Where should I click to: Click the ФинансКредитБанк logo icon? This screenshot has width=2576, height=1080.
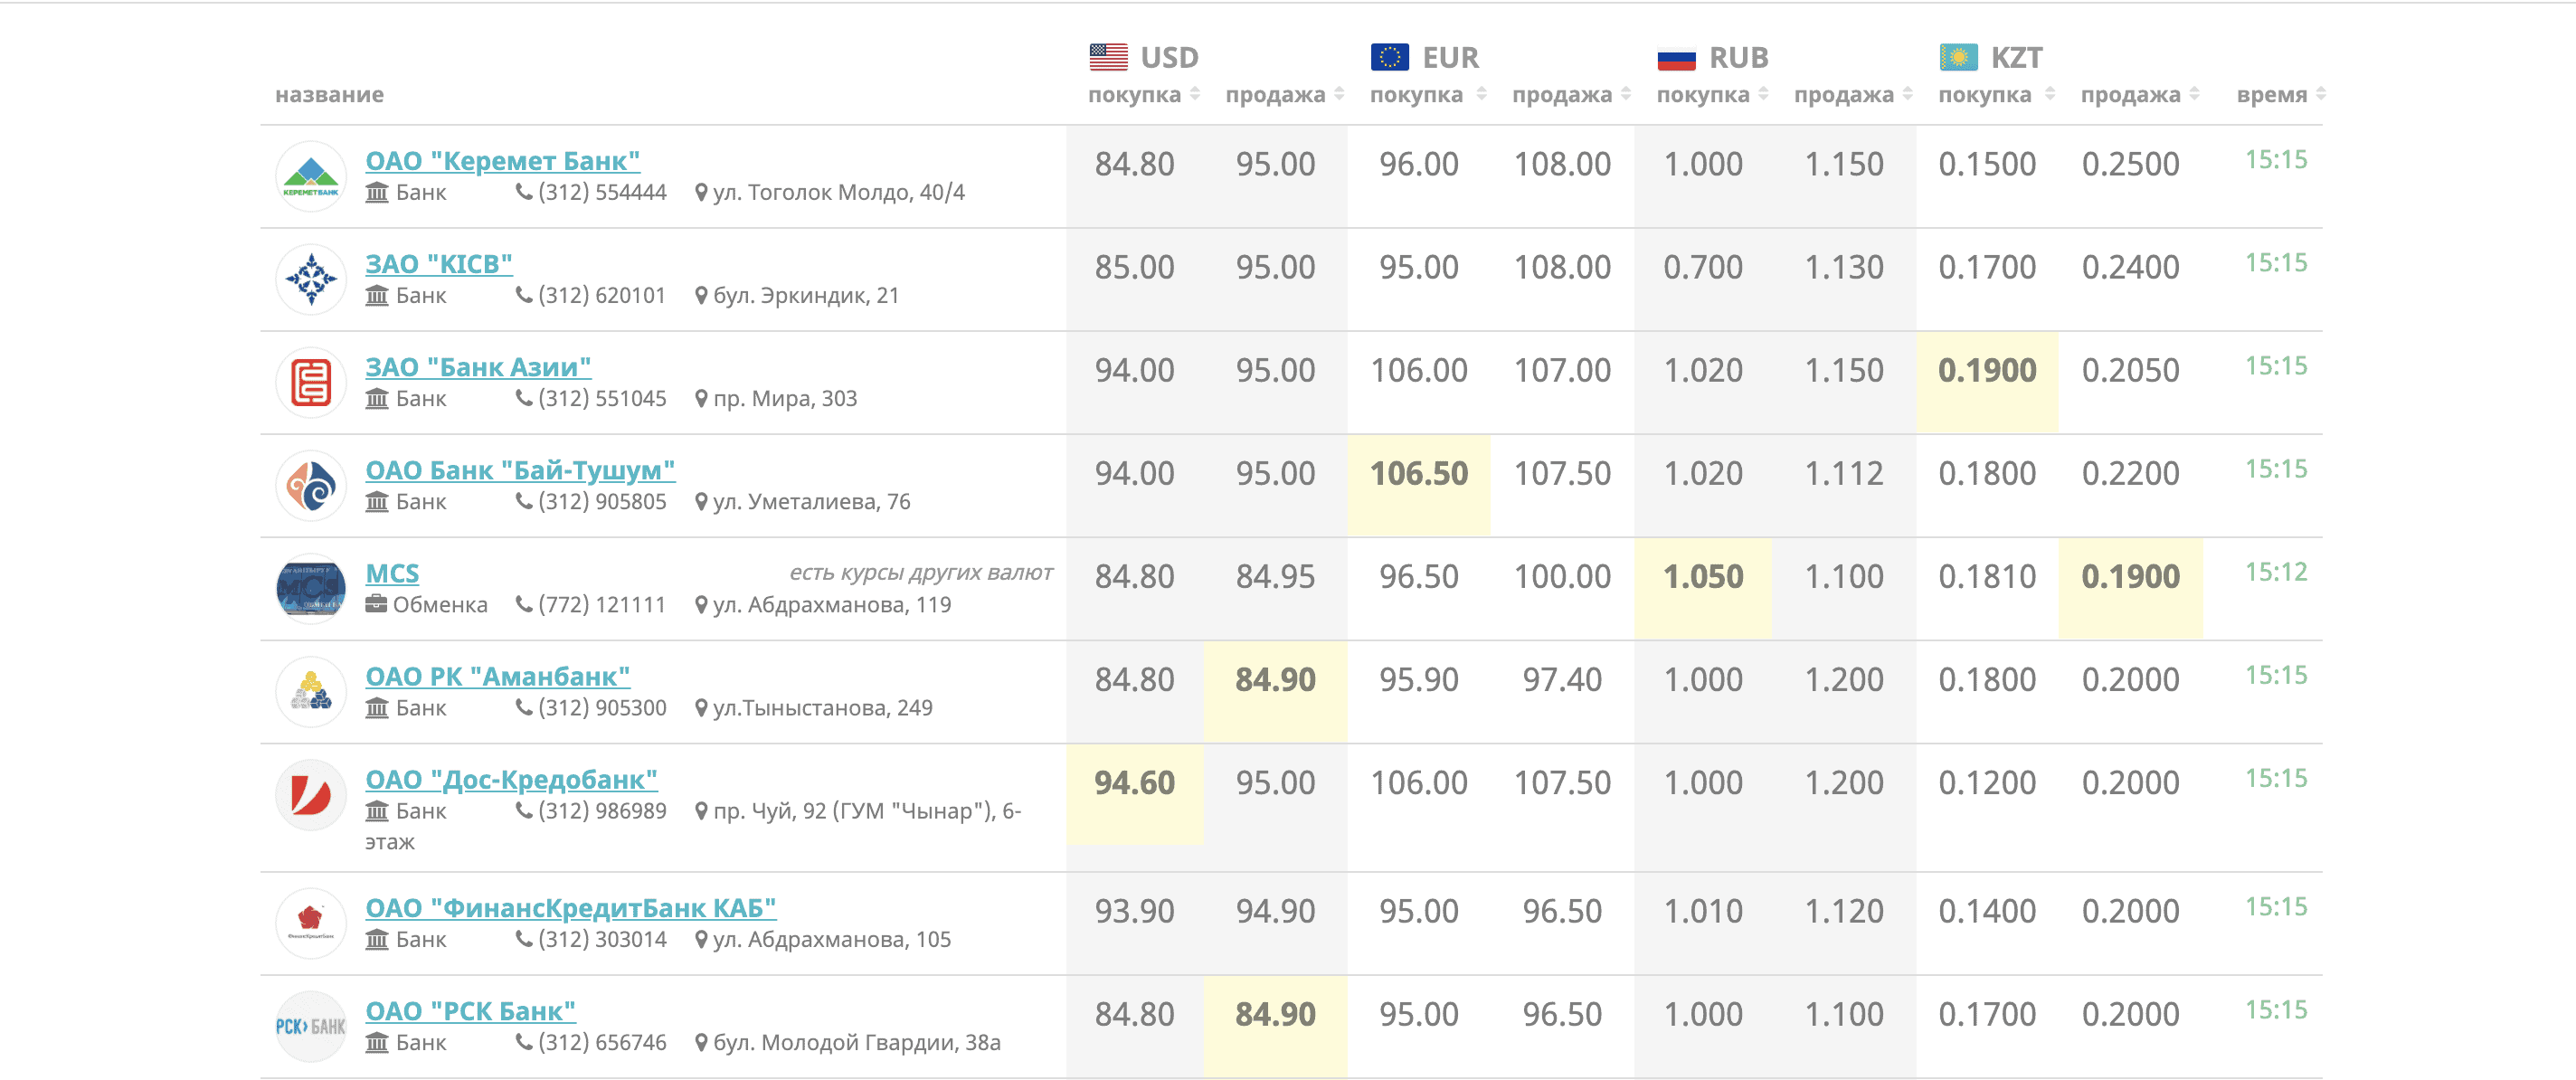coord(311,924)
